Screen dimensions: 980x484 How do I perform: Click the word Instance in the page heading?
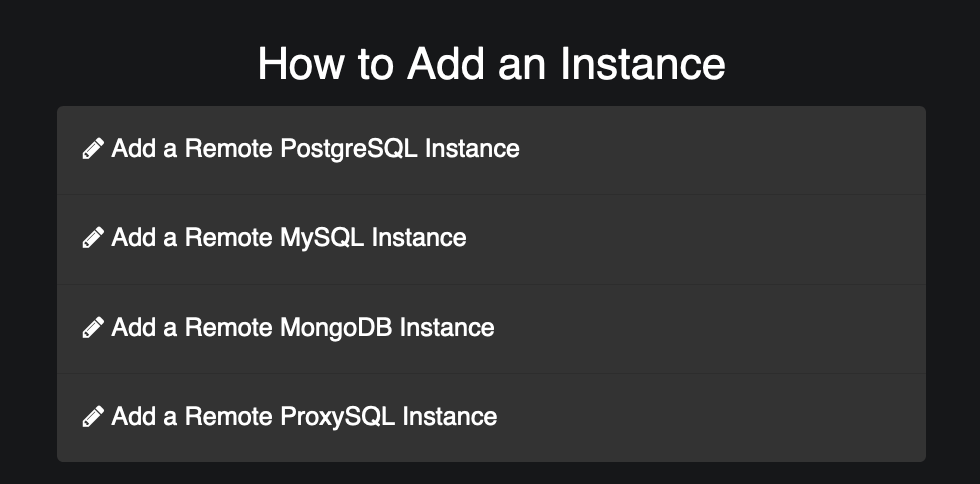pos(642,63)
